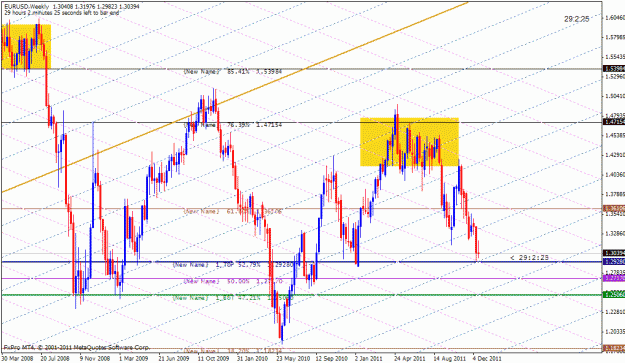The width and height of the screenshot is (625, 363).
Task: Click the '14 Aug 2011' date on time axis
Action: point(450,359)
